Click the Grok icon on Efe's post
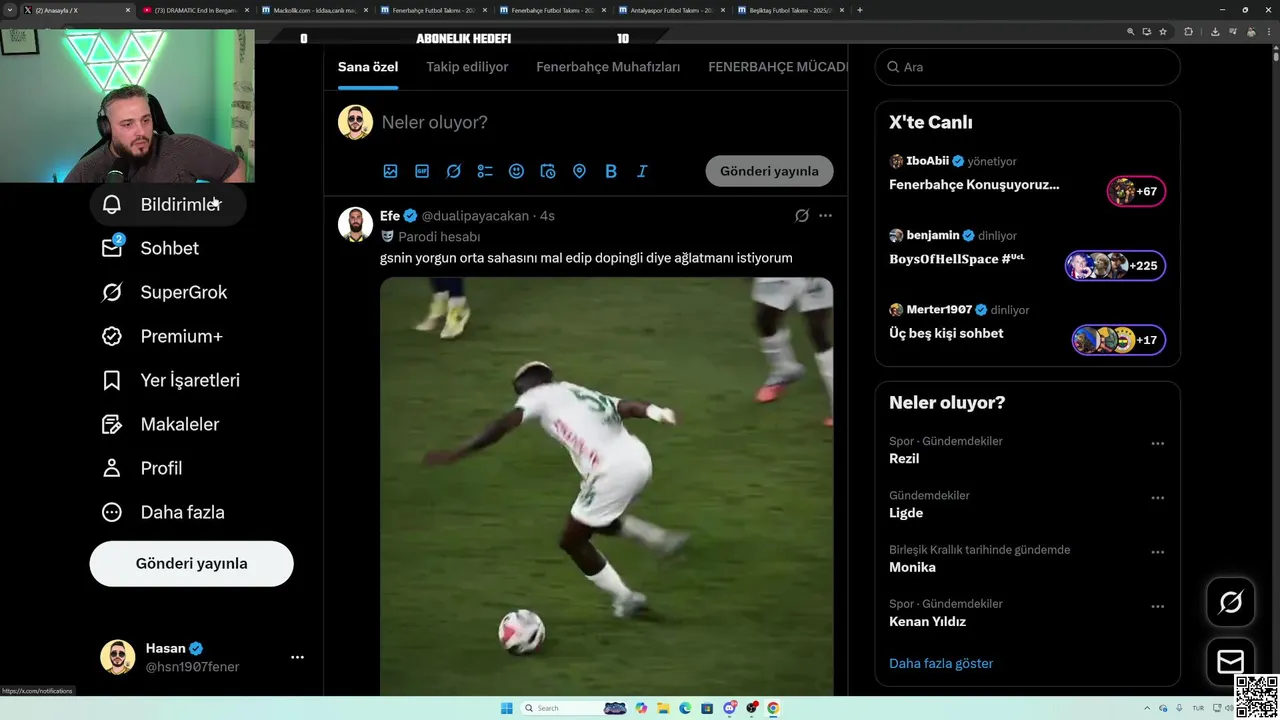Image resolution: width=1280 pixels, height=720 pixels. coord(802,216)
